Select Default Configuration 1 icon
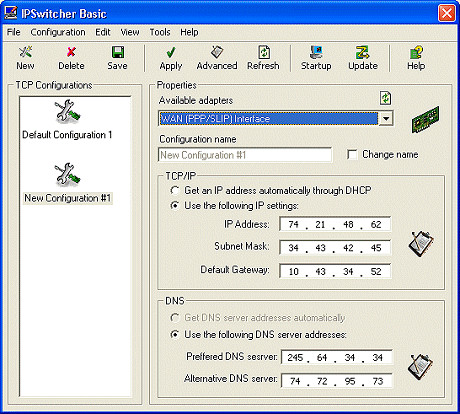 (x=68, y=111)
